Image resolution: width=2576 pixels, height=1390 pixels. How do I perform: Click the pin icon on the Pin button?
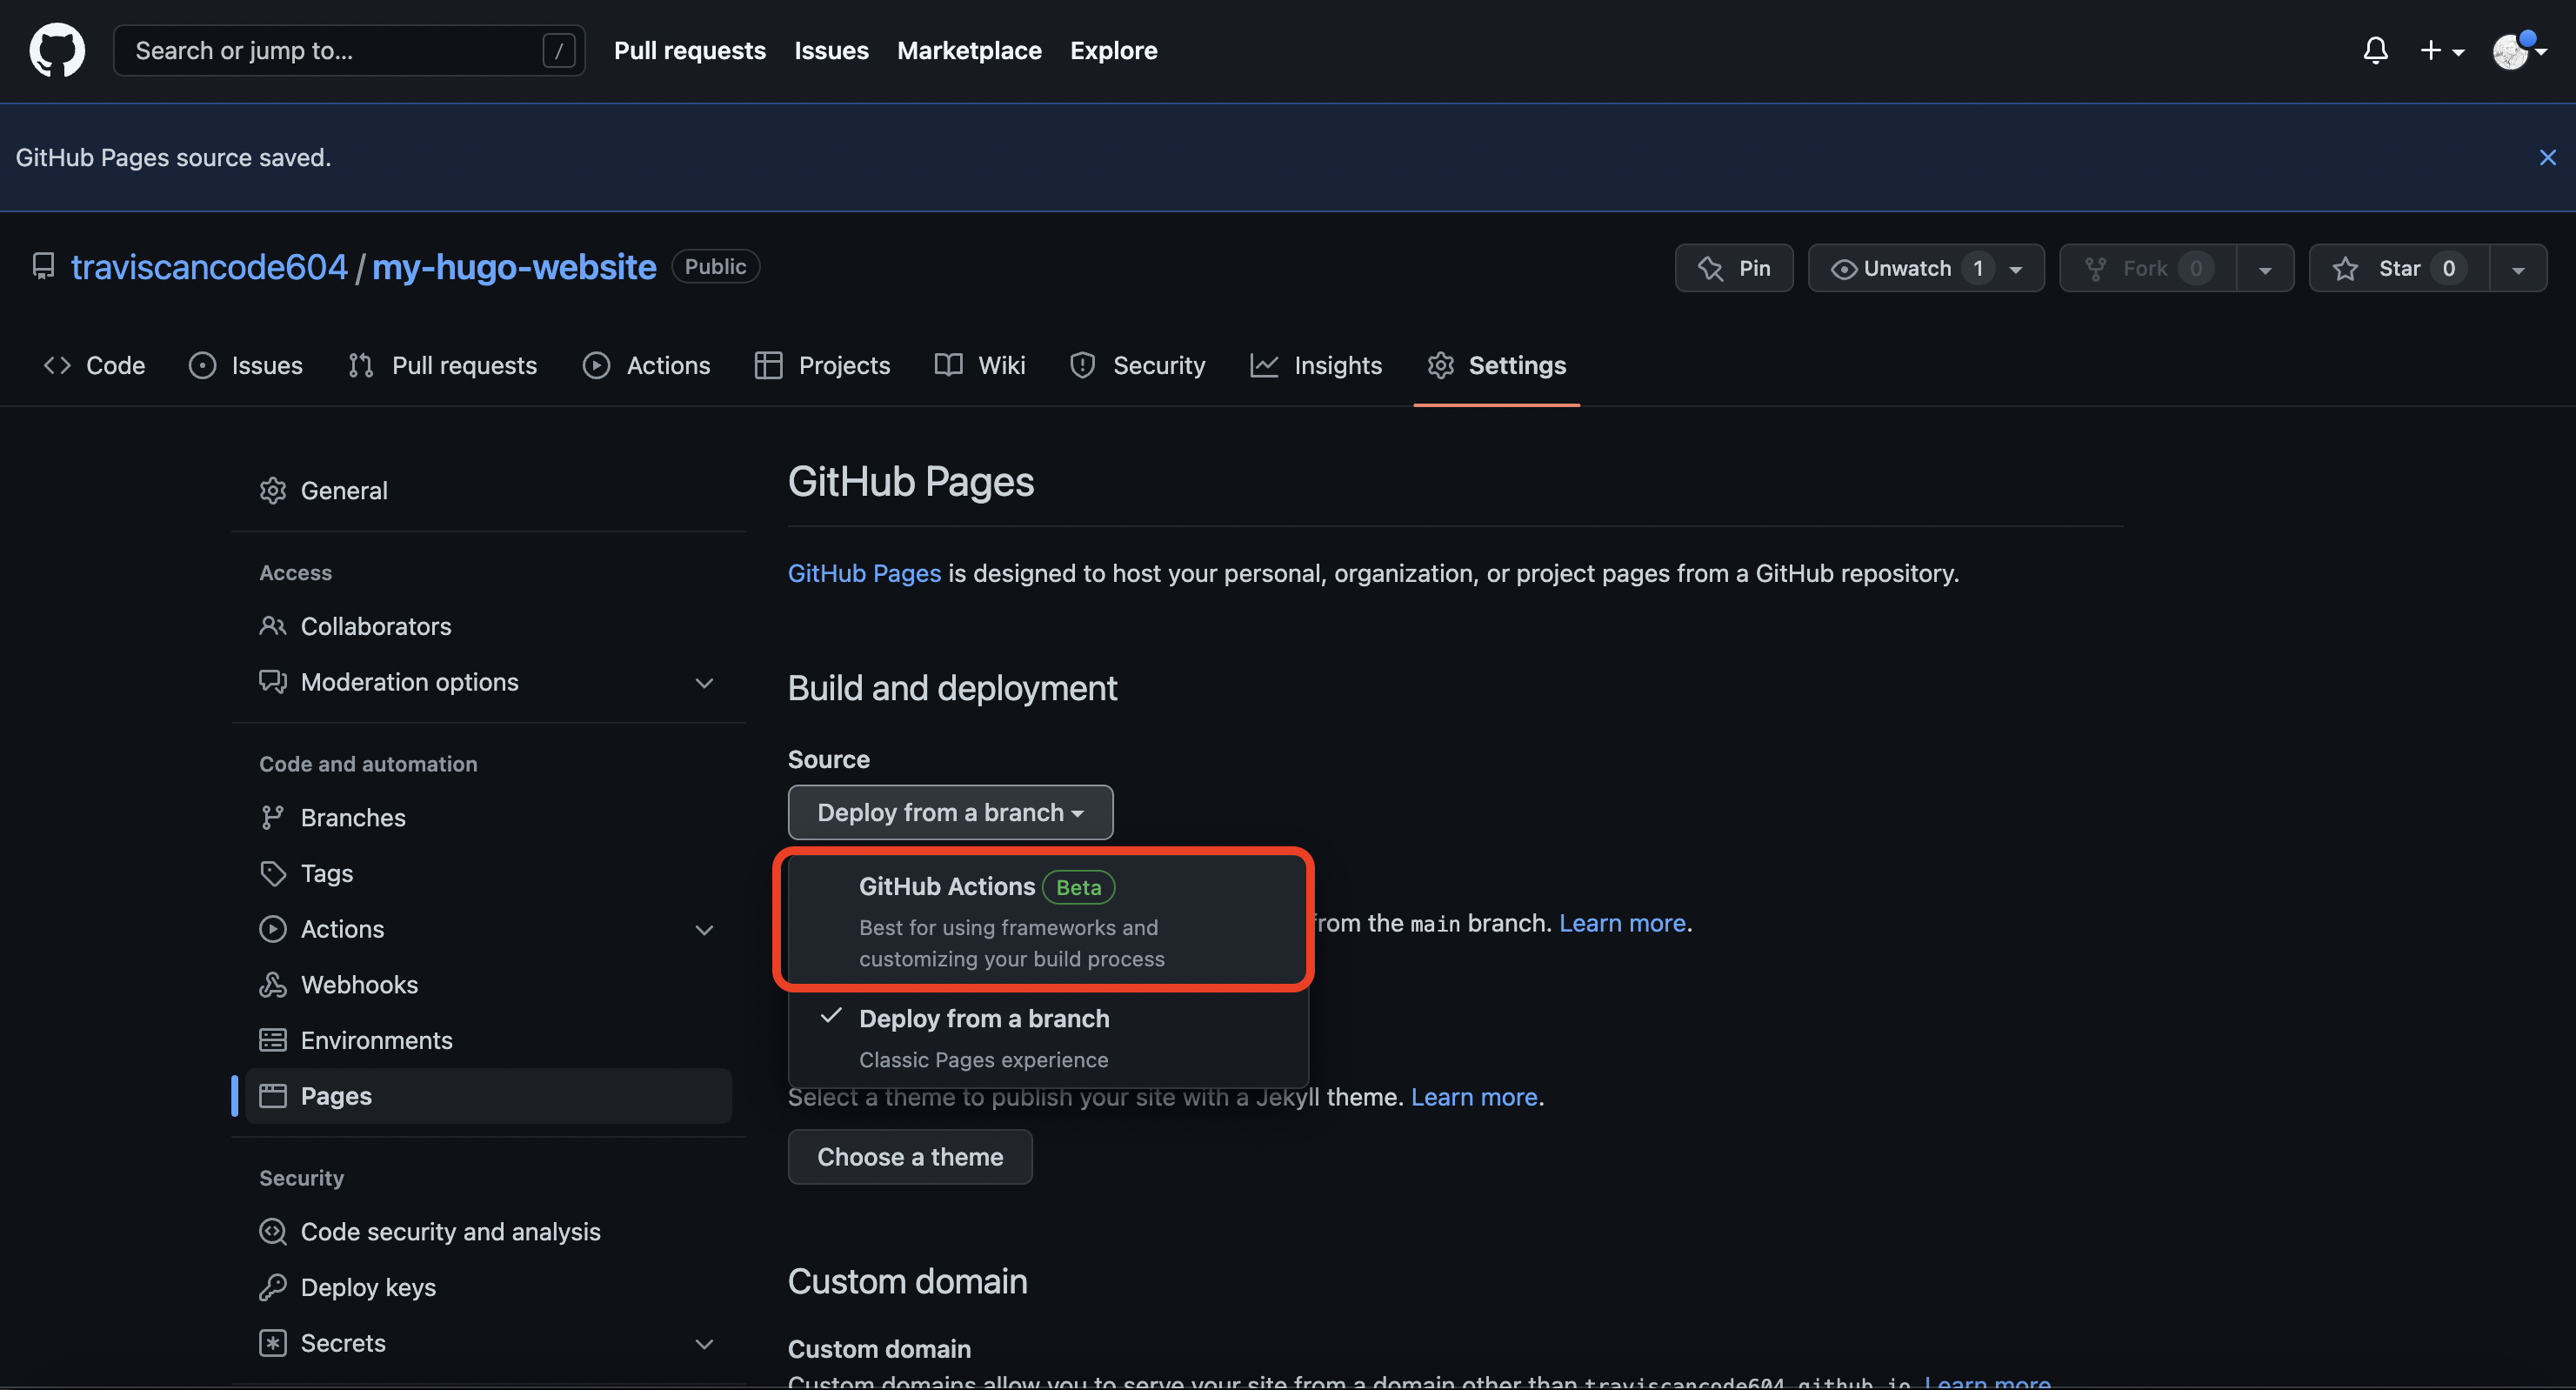pos(1710,269)
